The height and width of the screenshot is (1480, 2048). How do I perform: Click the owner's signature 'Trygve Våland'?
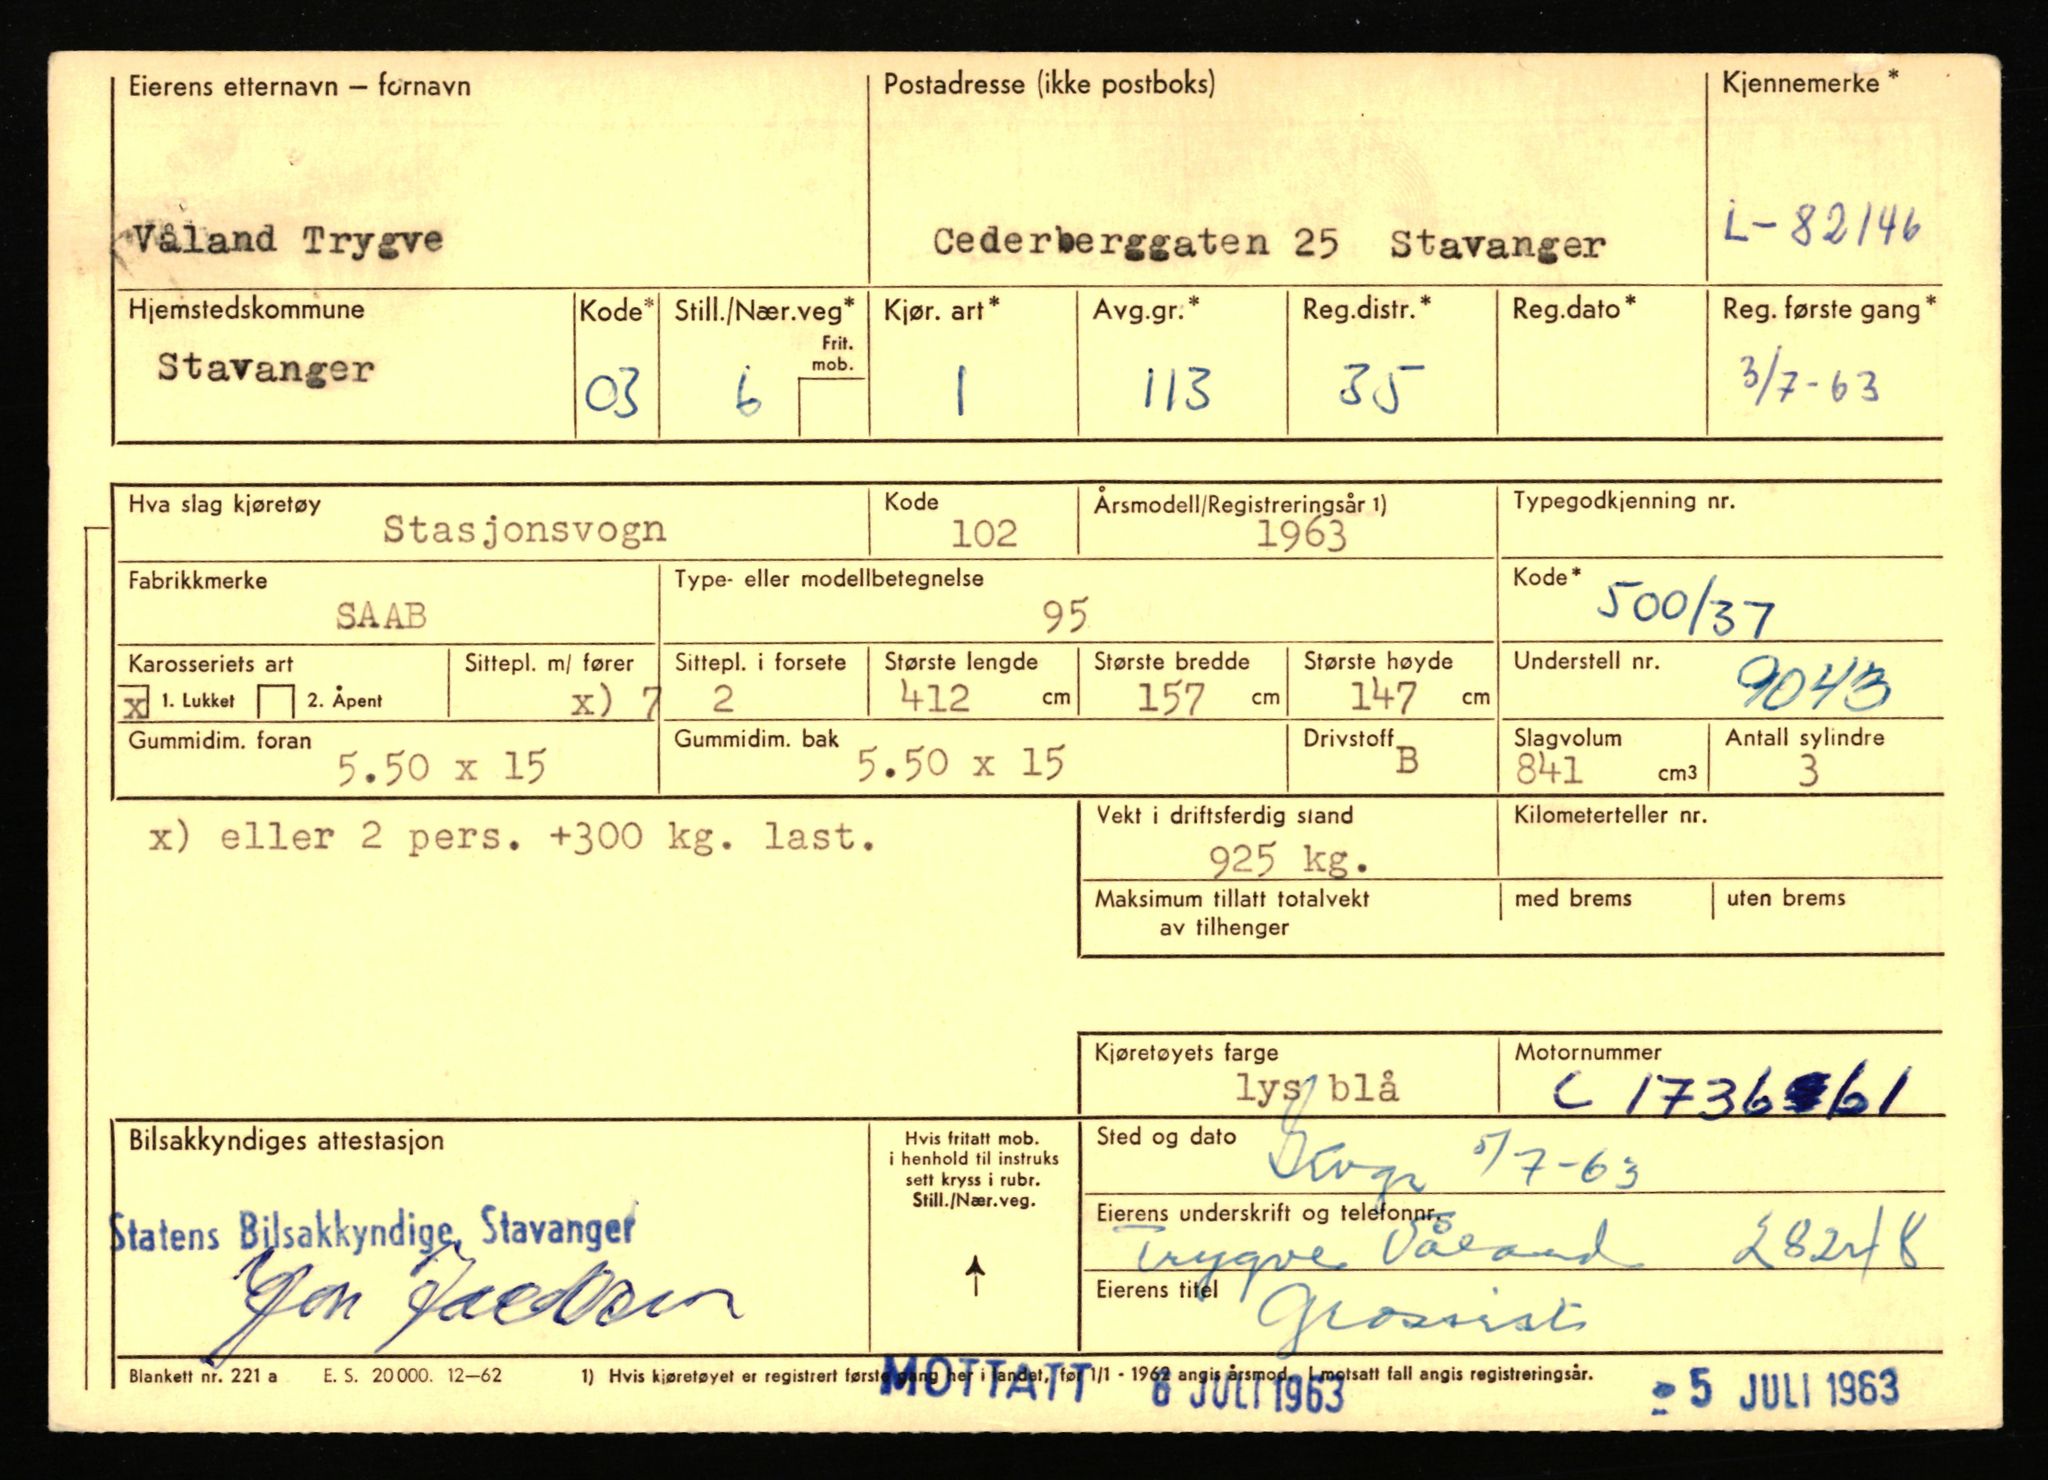(x=1377, y=1250)
